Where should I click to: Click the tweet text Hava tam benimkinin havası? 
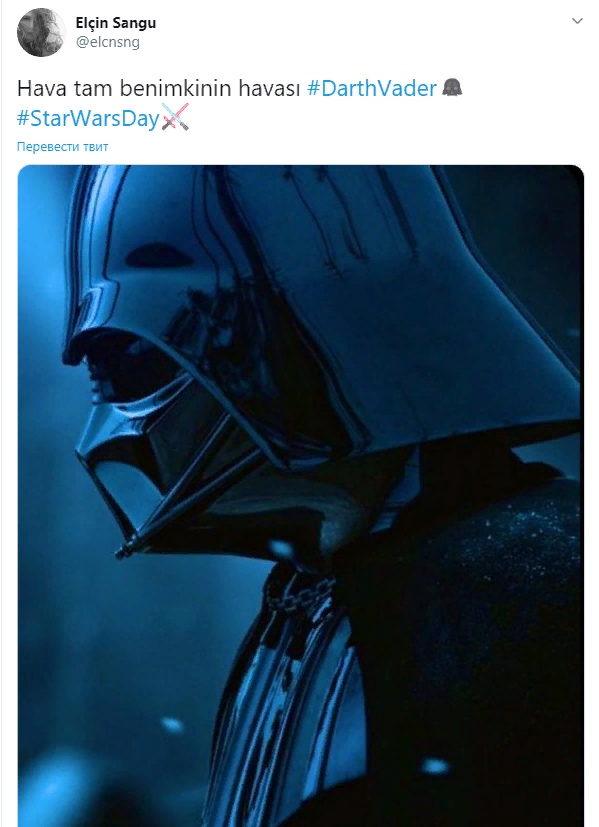click(x=159, y=88)
